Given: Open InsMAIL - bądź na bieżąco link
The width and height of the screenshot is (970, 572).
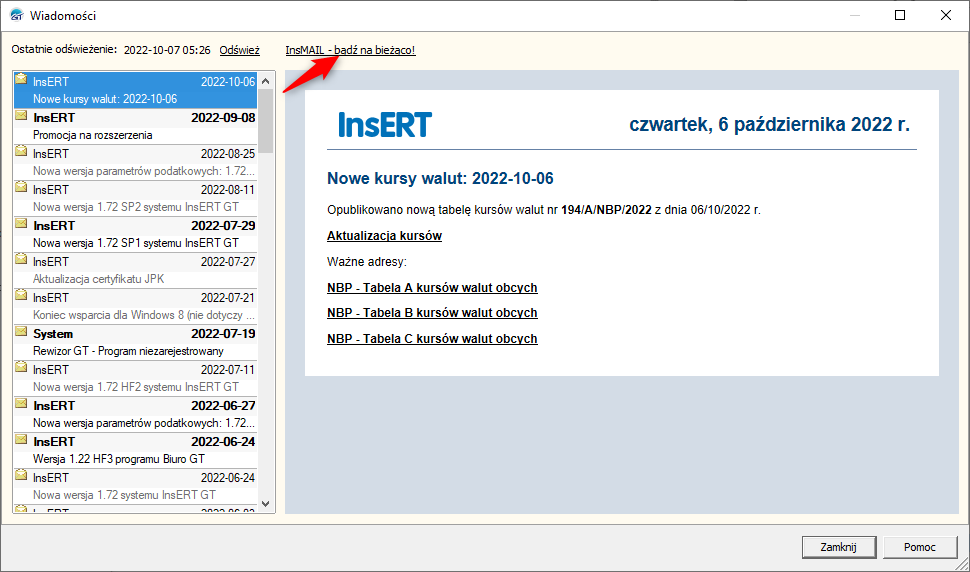Looking at the screenshot, I should coord(350,50).
